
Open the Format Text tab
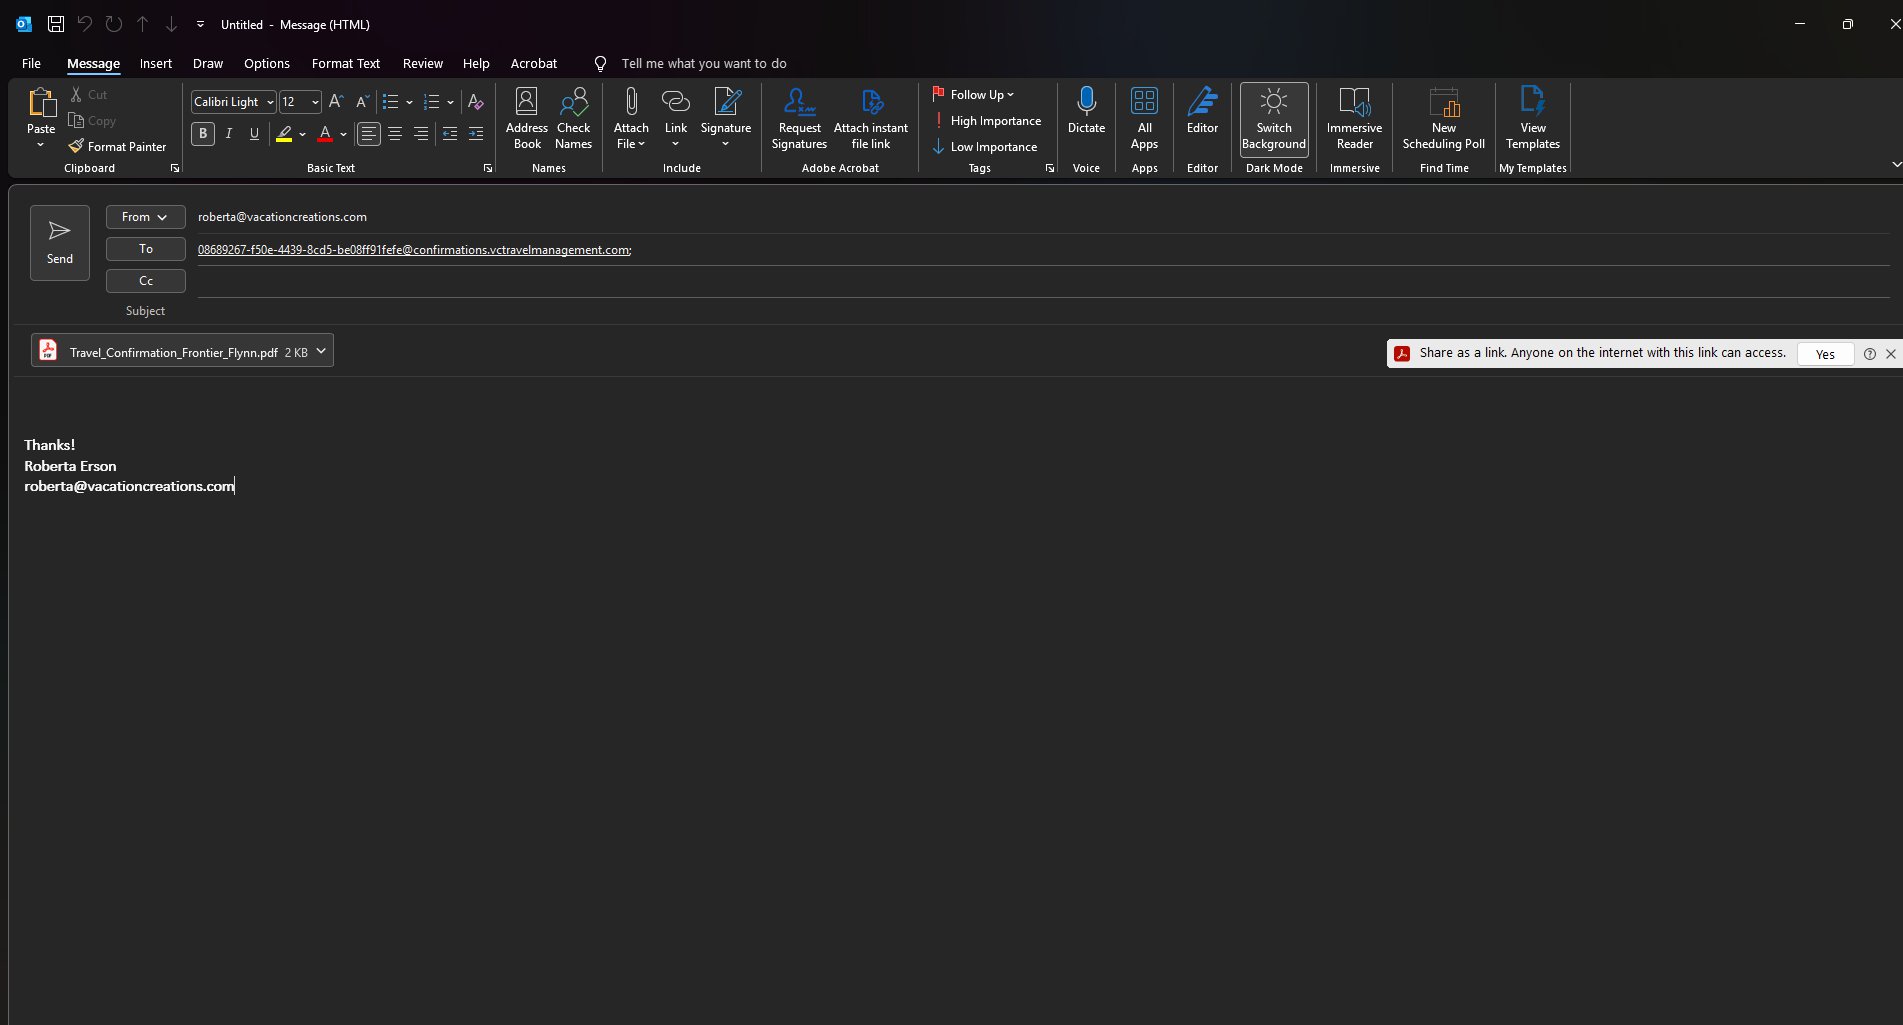[345, 63]
